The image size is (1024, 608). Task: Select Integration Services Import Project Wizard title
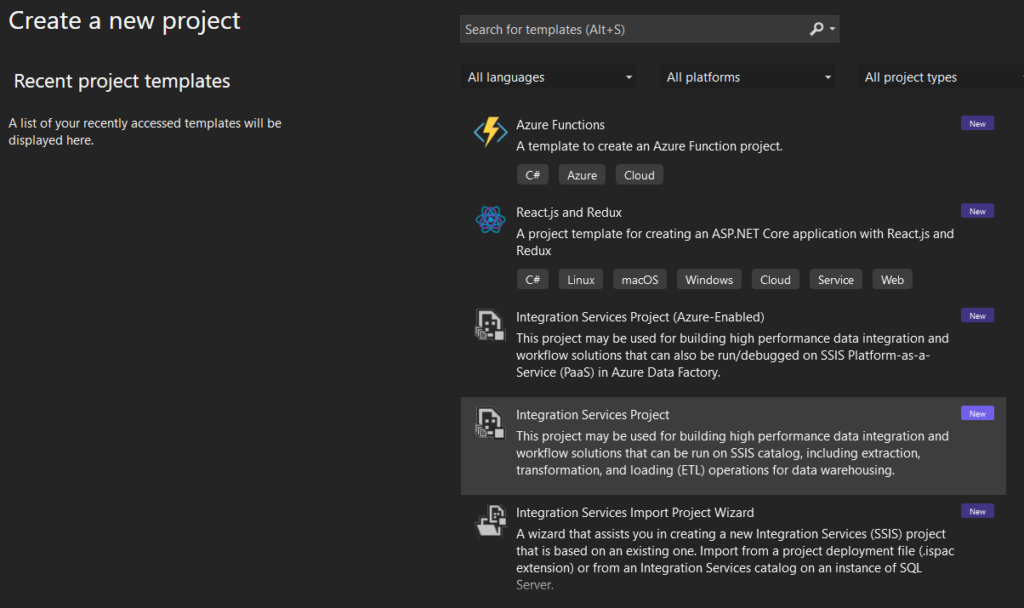(x=635, y=513)
